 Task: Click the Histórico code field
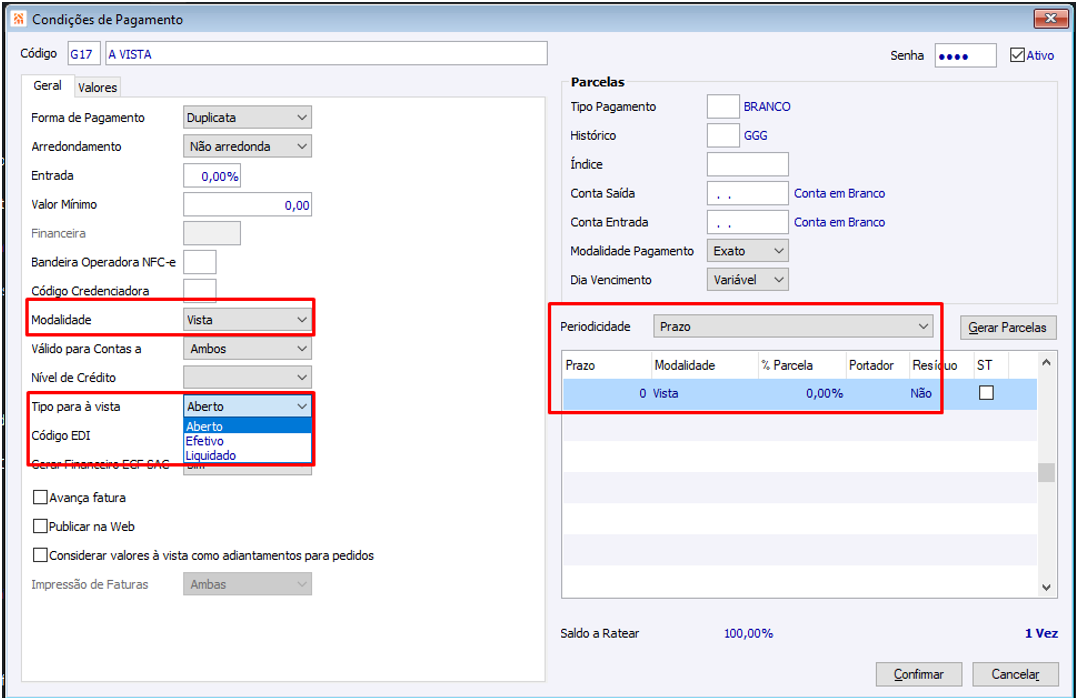[723, 135]
